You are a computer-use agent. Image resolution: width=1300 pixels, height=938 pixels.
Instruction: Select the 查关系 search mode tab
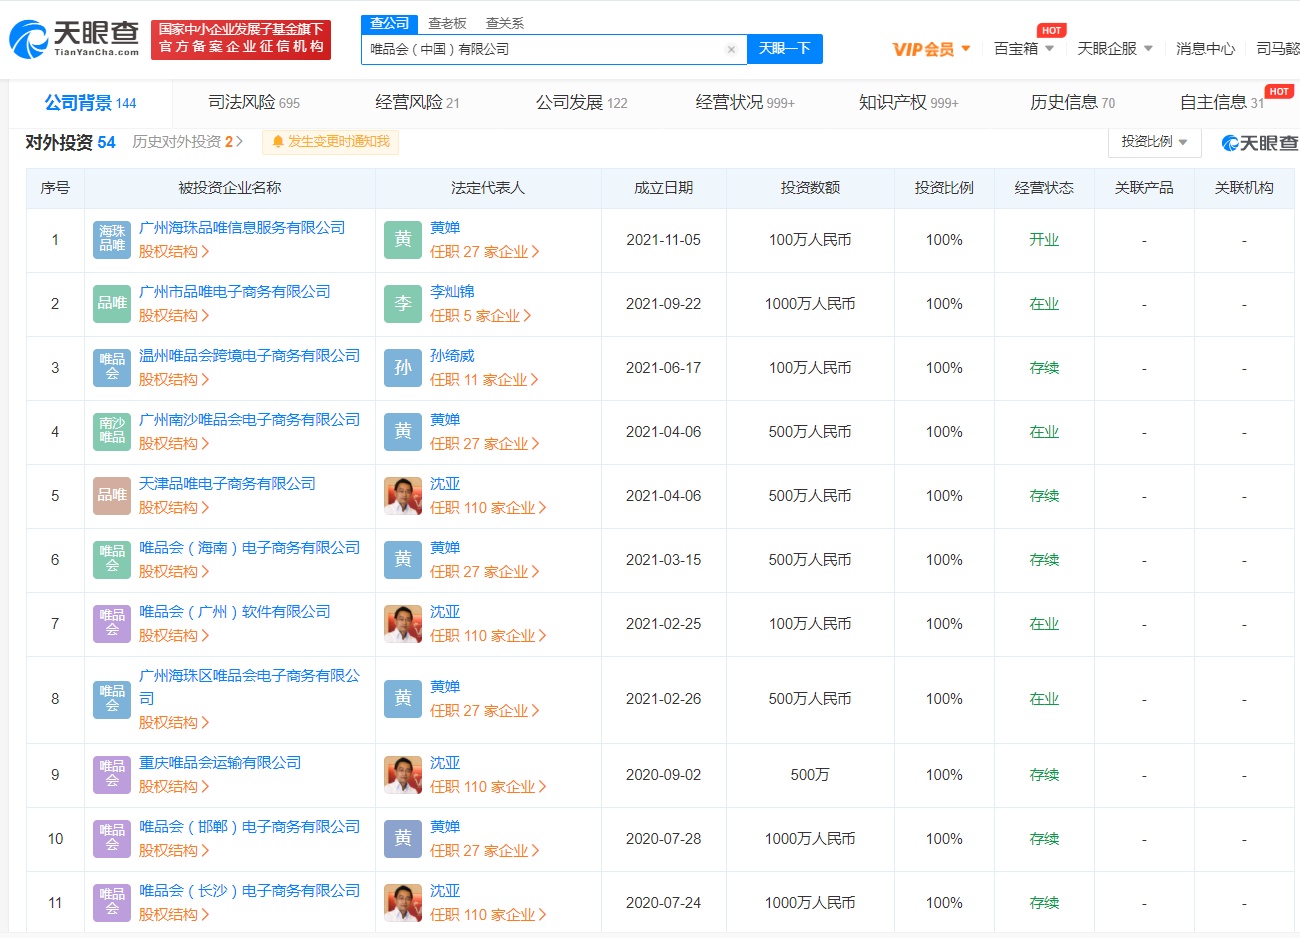pyautogui.click(x=505, y=23)
